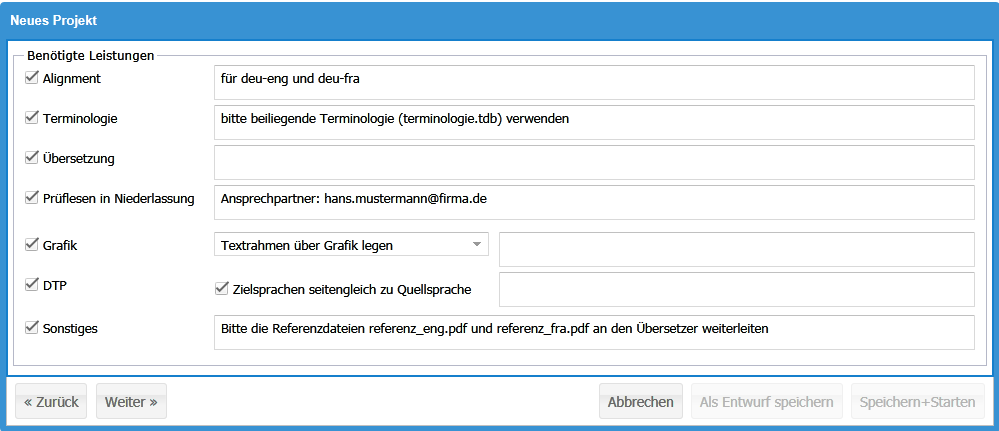Click the Ansprechpartner email text field
999x431 pixels.
click(x=594, y=203)
